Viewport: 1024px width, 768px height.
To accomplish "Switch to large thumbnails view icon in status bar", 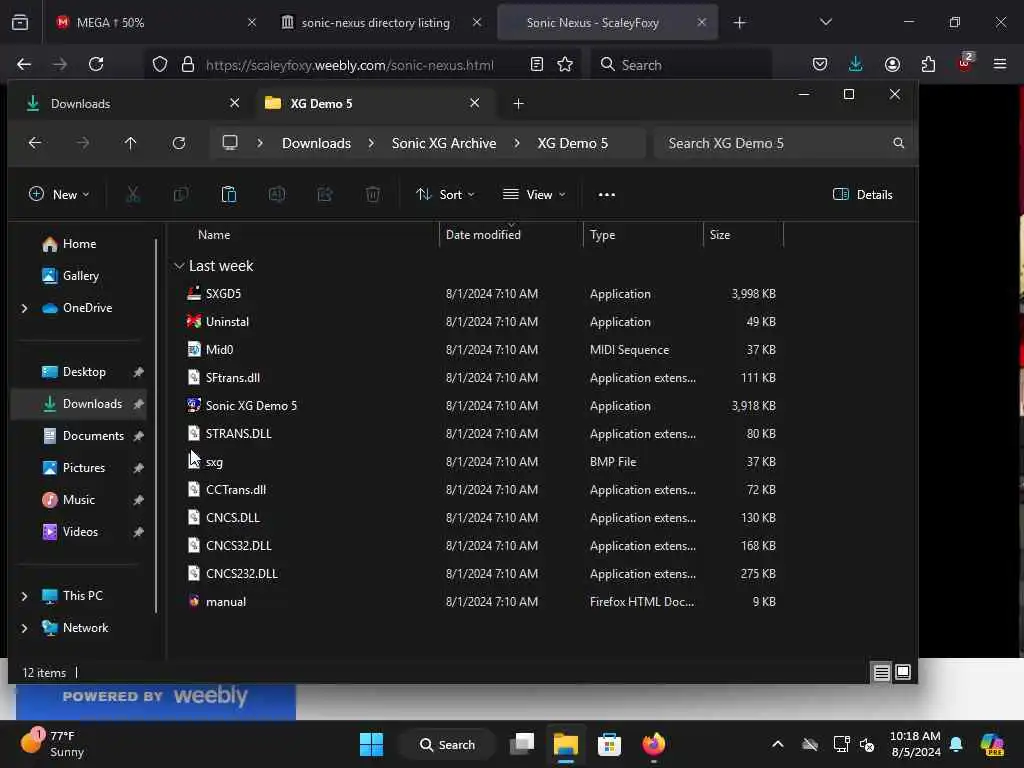I will click(903, 672).
